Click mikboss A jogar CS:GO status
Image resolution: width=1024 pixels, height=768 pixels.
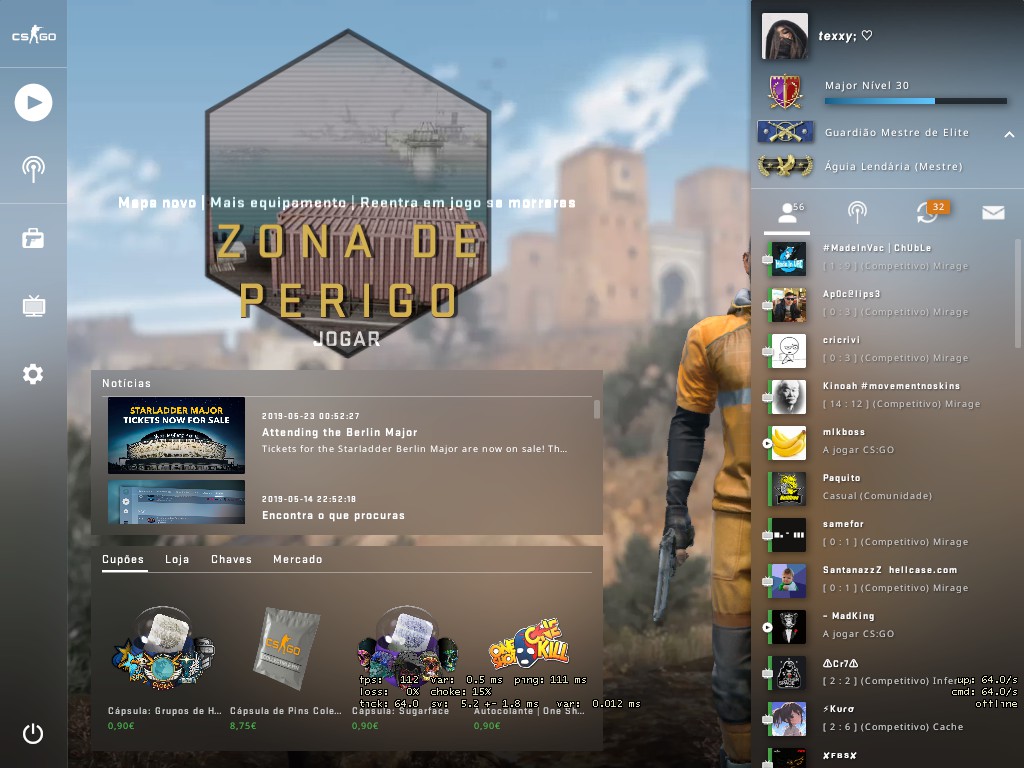858,449
